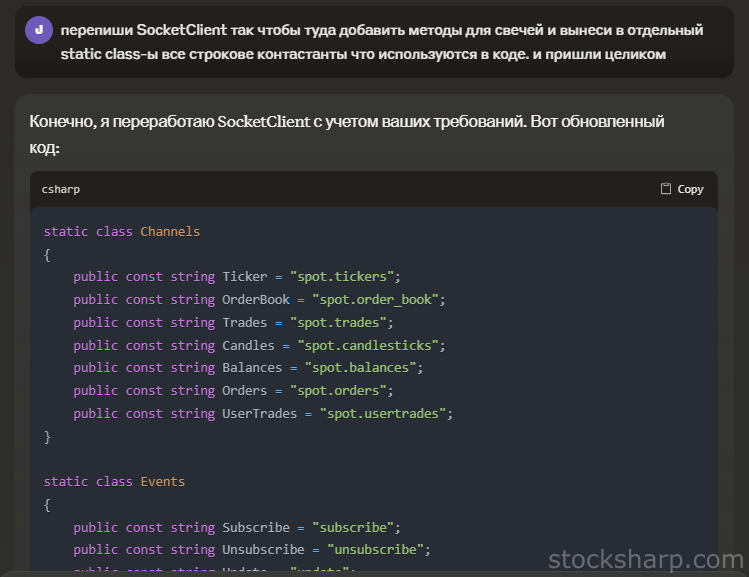Select the "subscribe" string value
This screenshot has width=749, height=577.
tap(356, 527)
